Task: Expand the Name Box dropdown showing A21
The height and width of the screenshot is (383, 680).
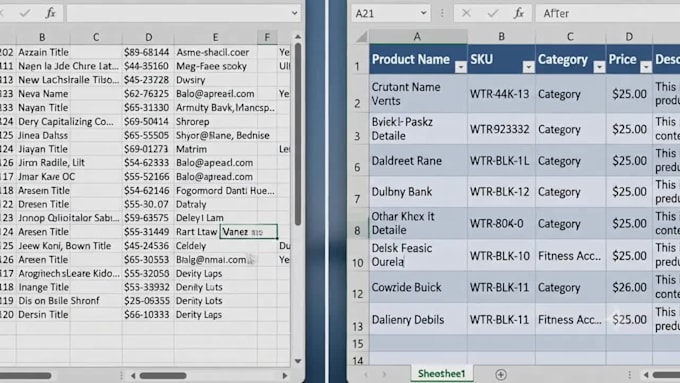Action: point(423,13)
